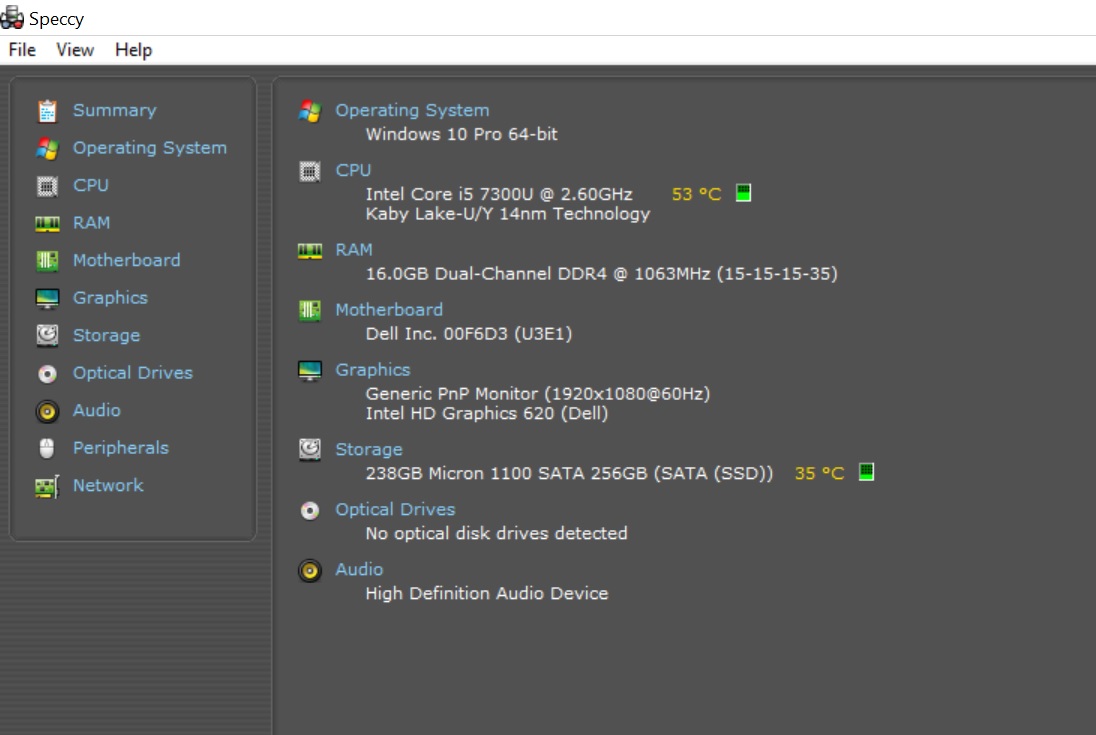This screenshot has height=735, width=1096.
Task: Click the Network card icon in sidebar
Action: point(47,486)
